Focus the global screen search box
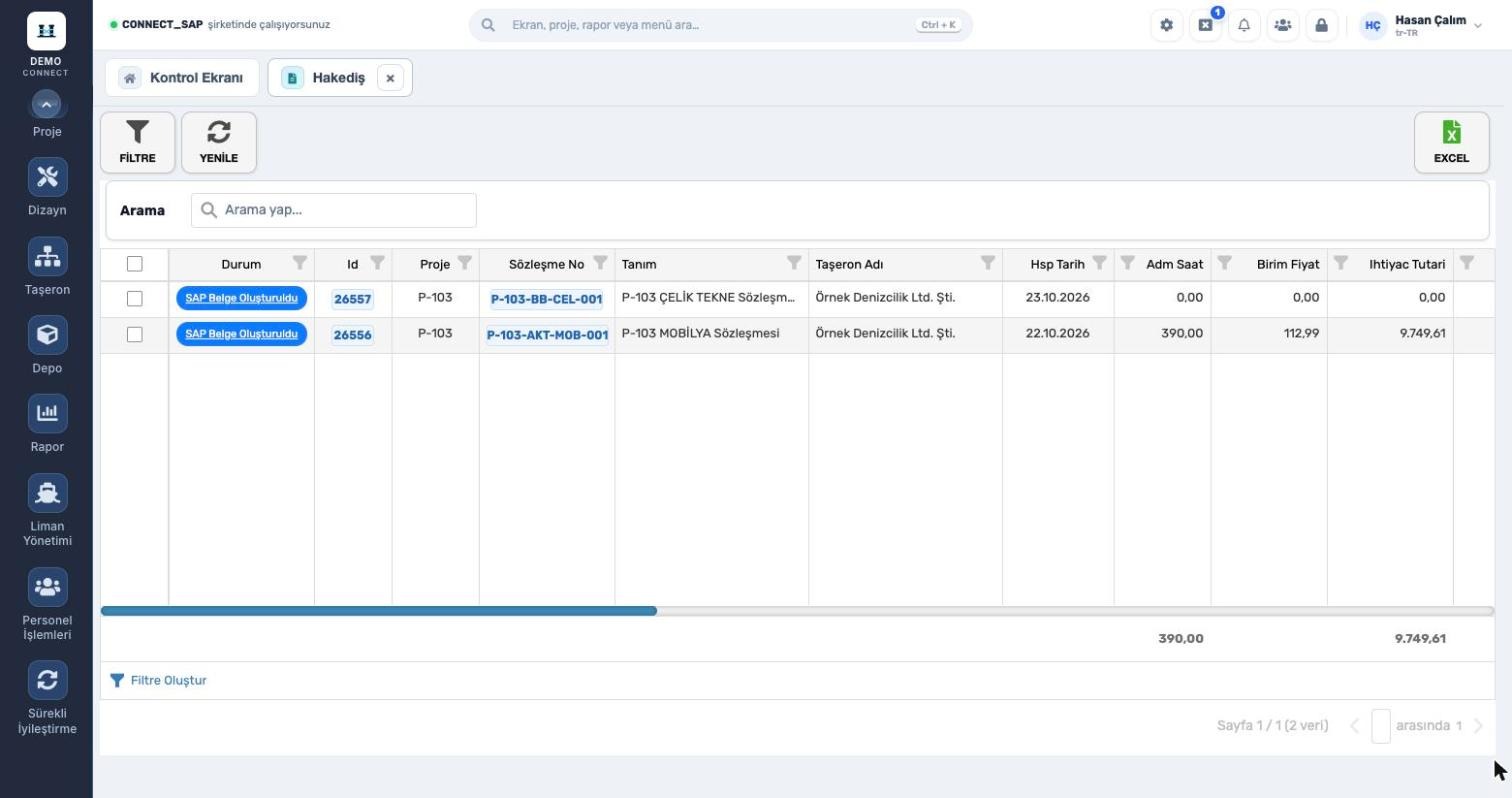The width and height of the screenshot is (1512, 798). (x=720, y=25)
